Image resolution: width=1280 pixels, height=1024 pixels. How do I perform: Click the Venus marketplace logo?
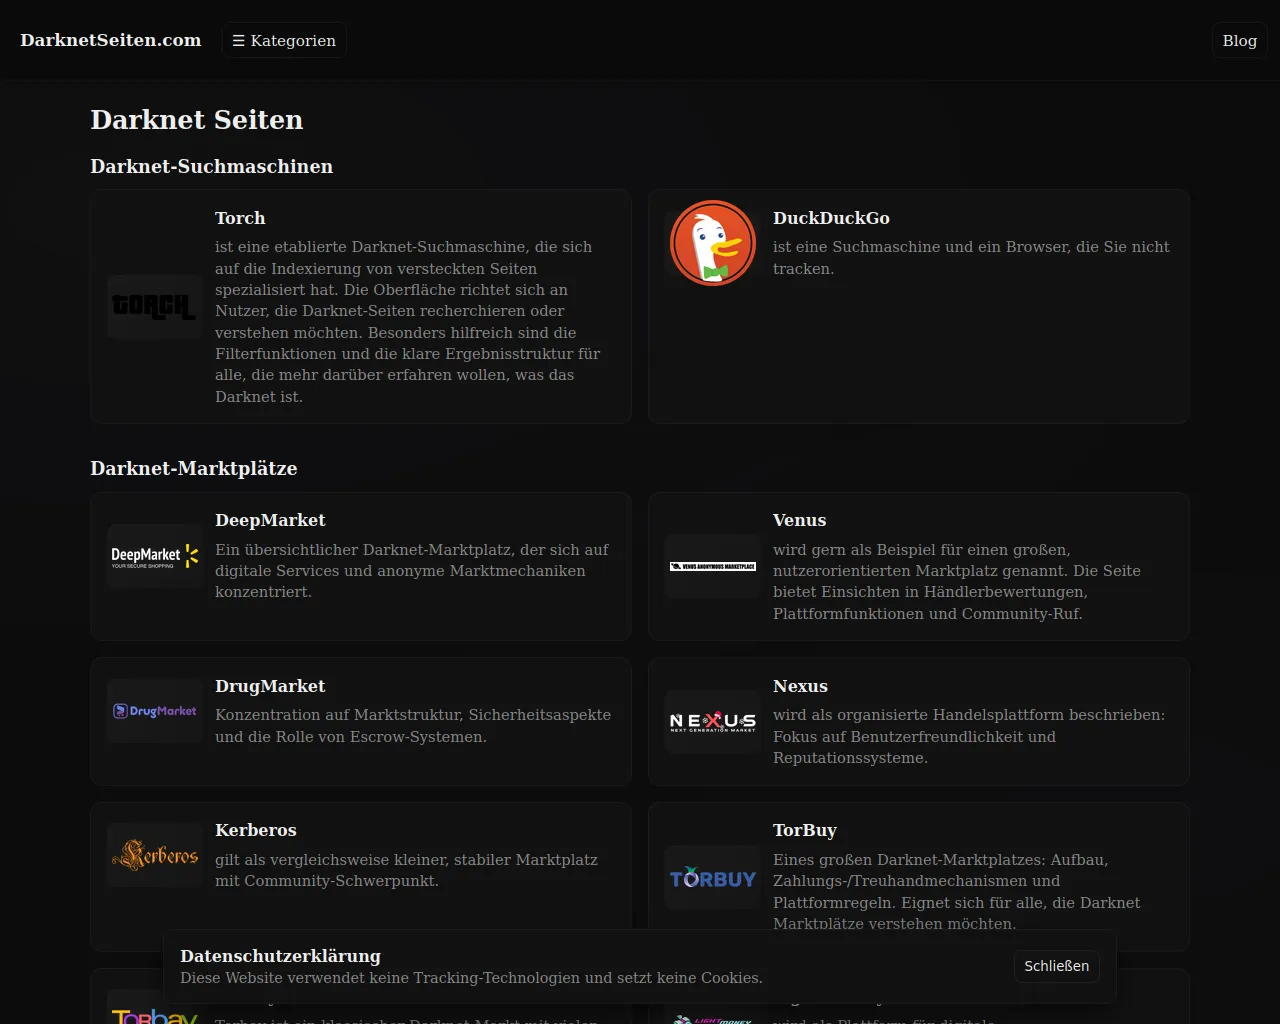[x=713, y=566]
